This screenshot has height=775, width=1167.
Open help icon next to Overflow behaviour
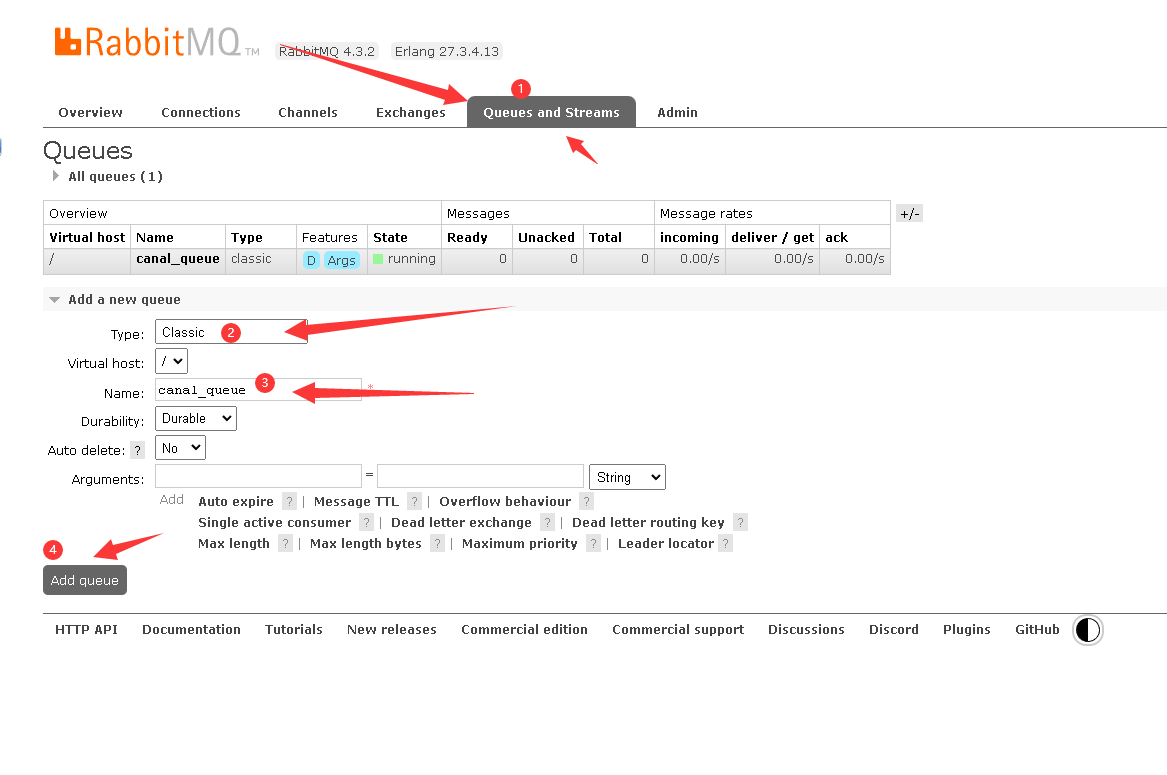(x=586, y=502)
